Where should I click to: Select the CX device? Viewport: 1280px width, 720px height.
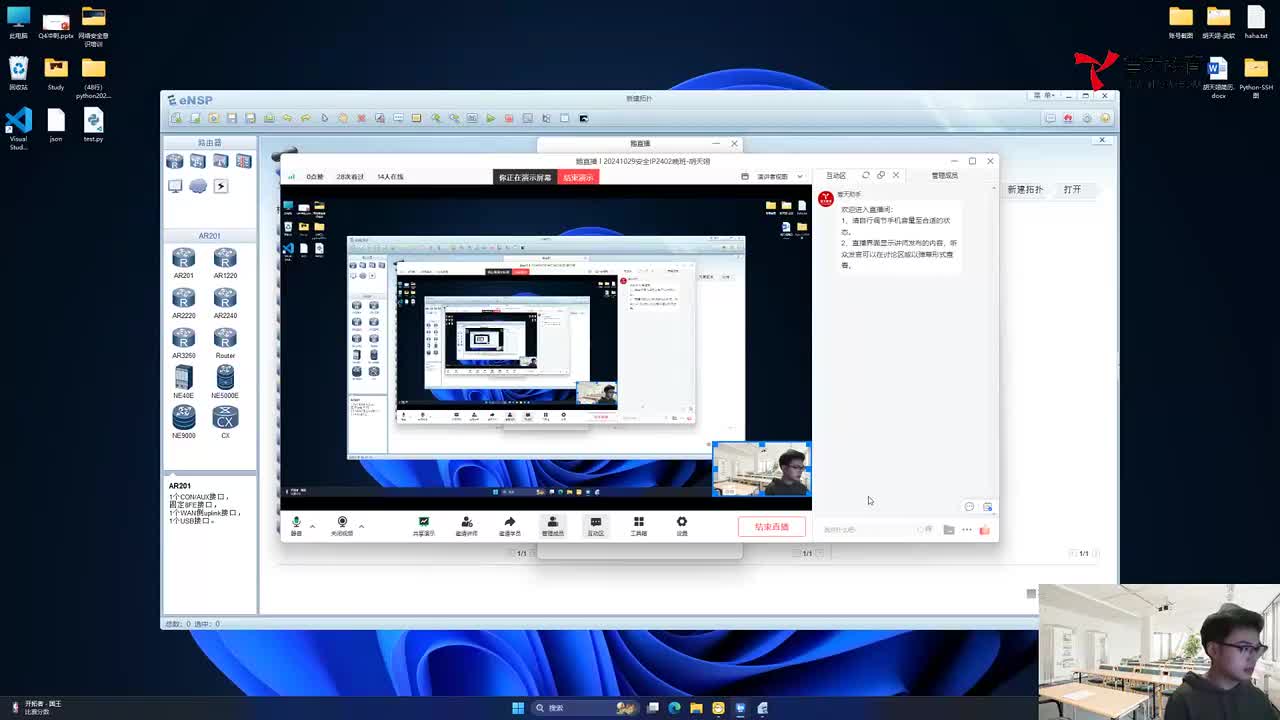coord(225,422)
